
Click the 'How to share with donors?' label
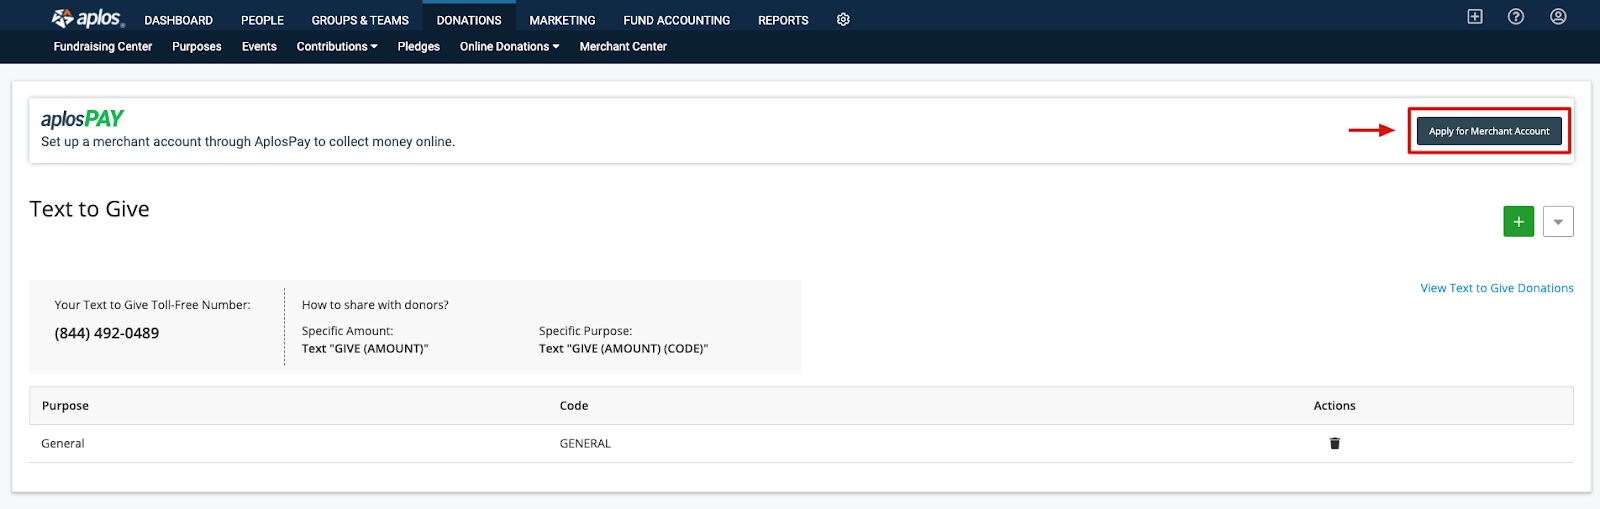pos(375,305)
